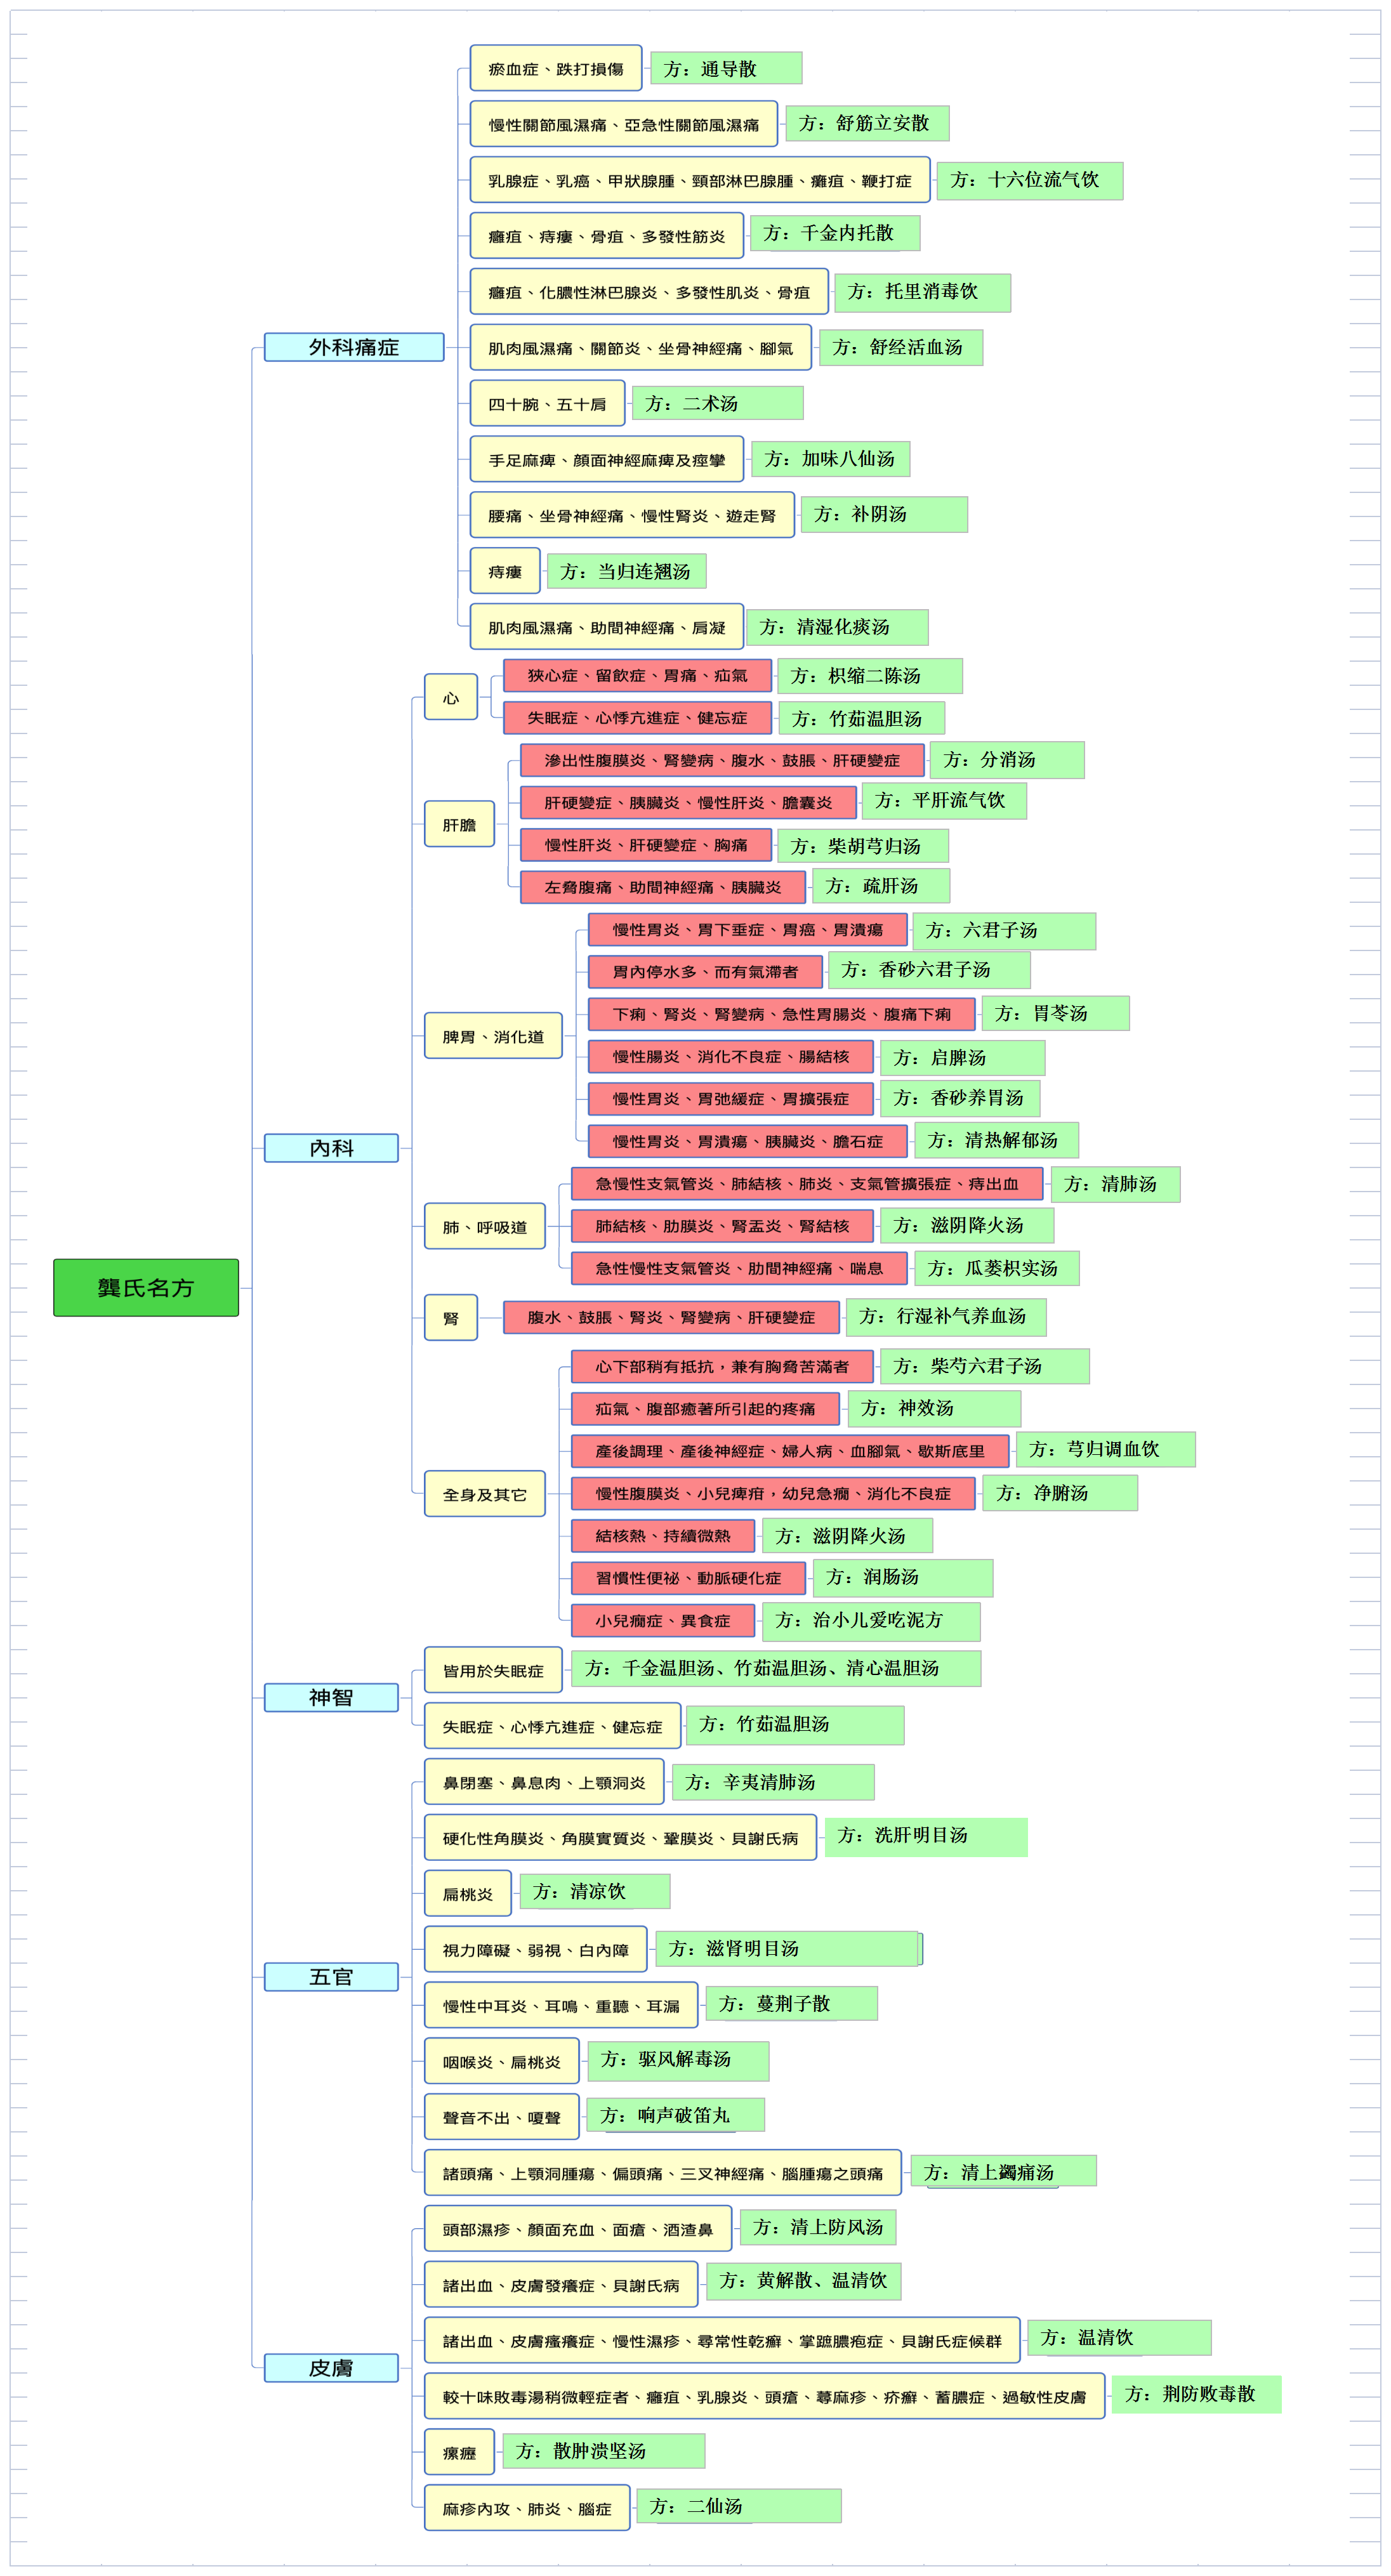Select the 方:分消汤 formula node

(1007, 760)
